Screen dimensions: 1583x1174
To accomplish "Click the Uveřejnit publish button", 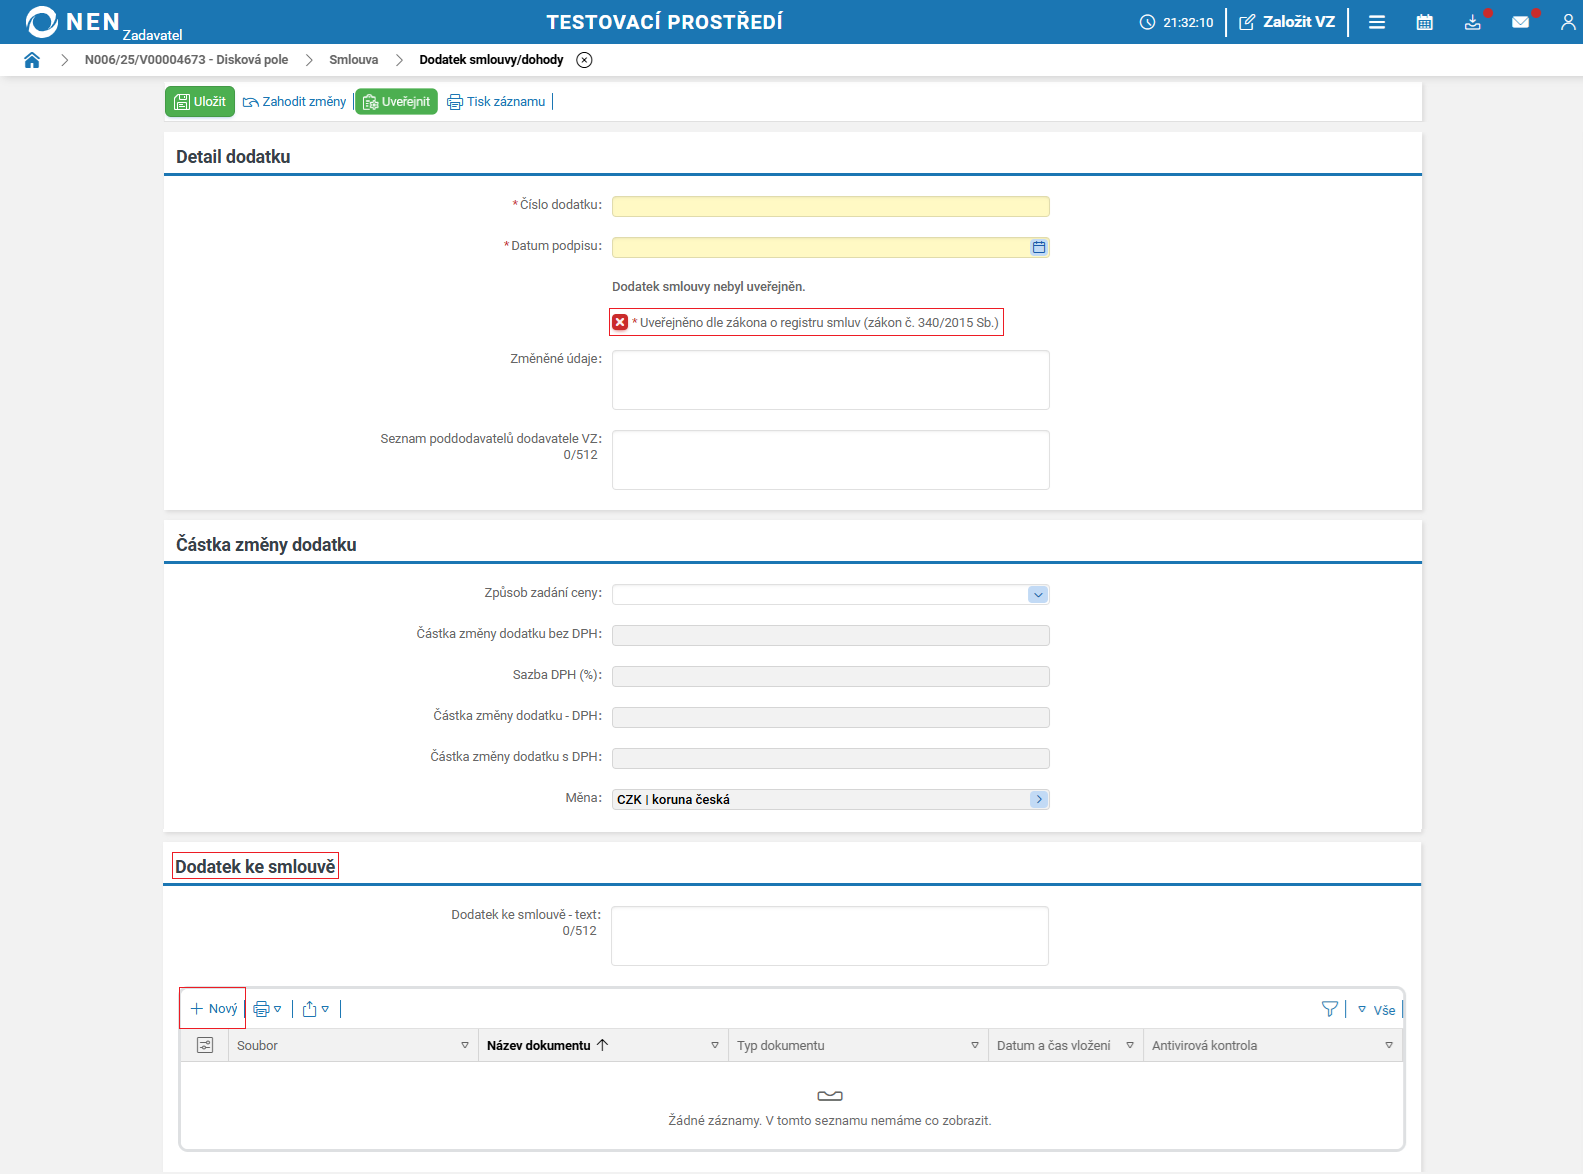I will 397,102.
